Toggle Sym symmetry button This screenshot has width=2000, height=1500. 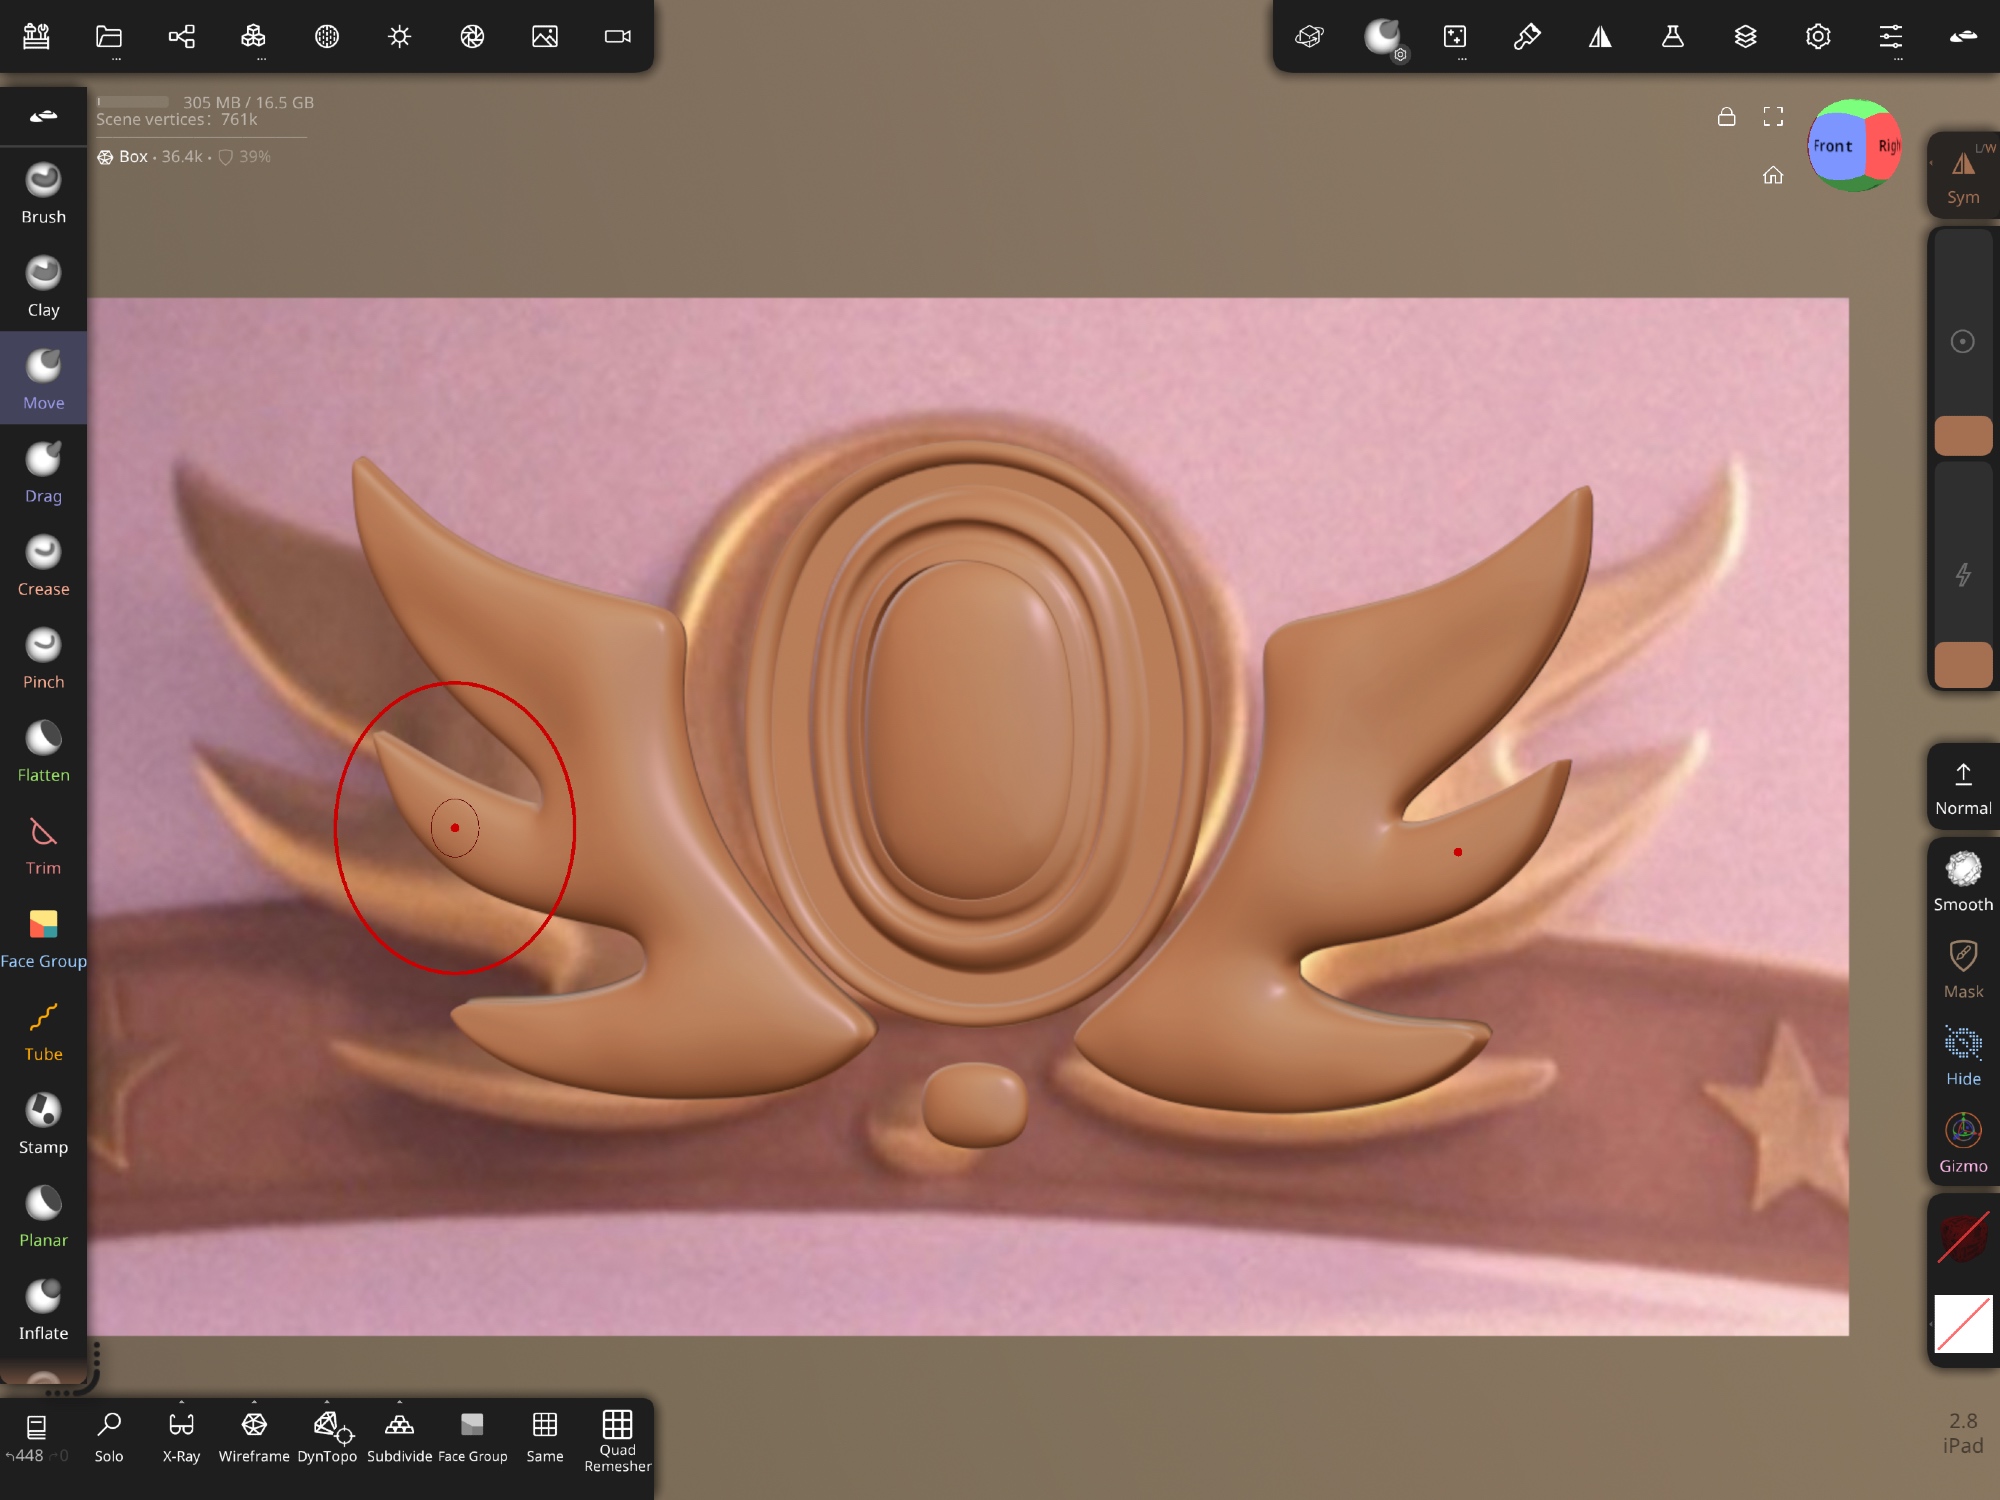(x=1962, y=176)
